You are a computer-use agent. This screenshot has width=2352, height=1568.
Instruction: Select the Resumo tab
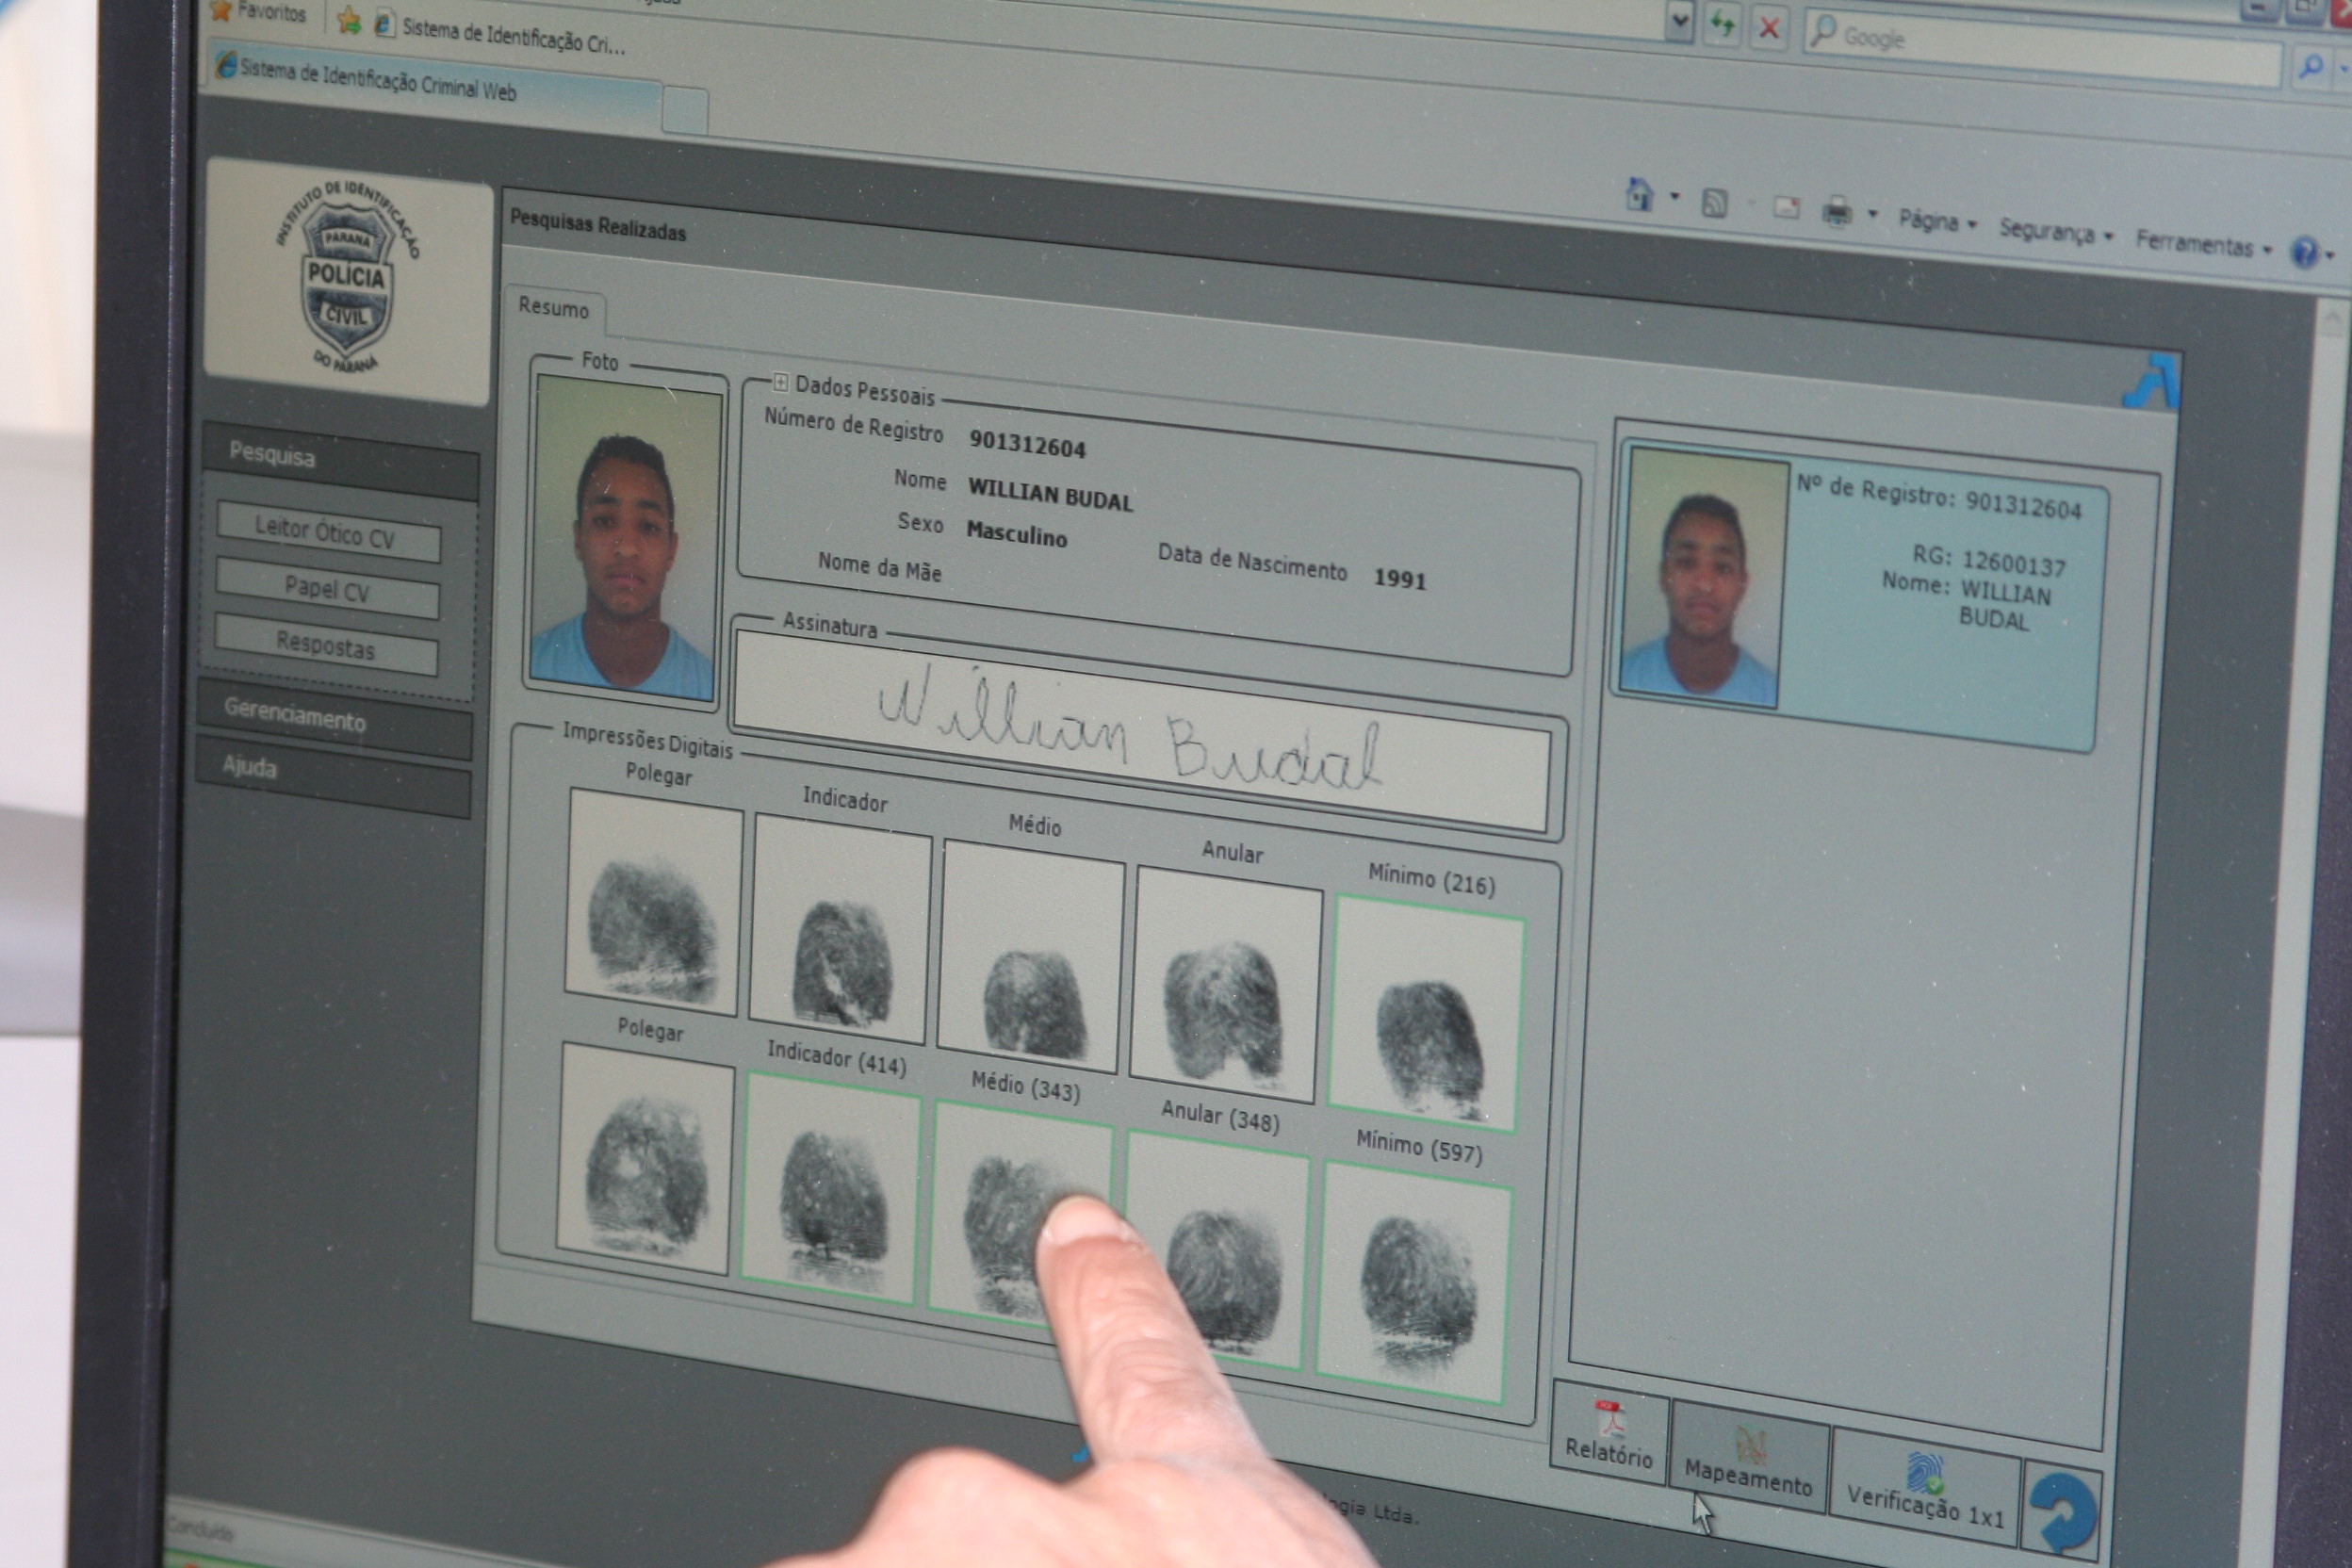click(x=553, y=307)
